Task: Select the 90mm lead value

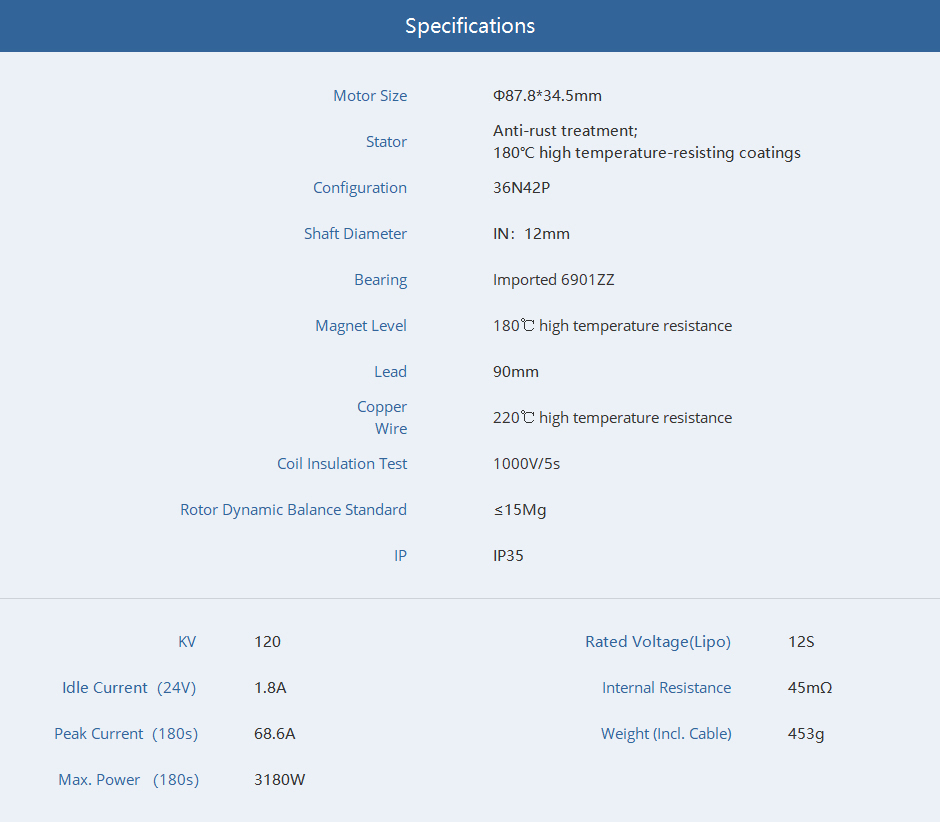Action: pyautogui.click(x=515, y=372)
